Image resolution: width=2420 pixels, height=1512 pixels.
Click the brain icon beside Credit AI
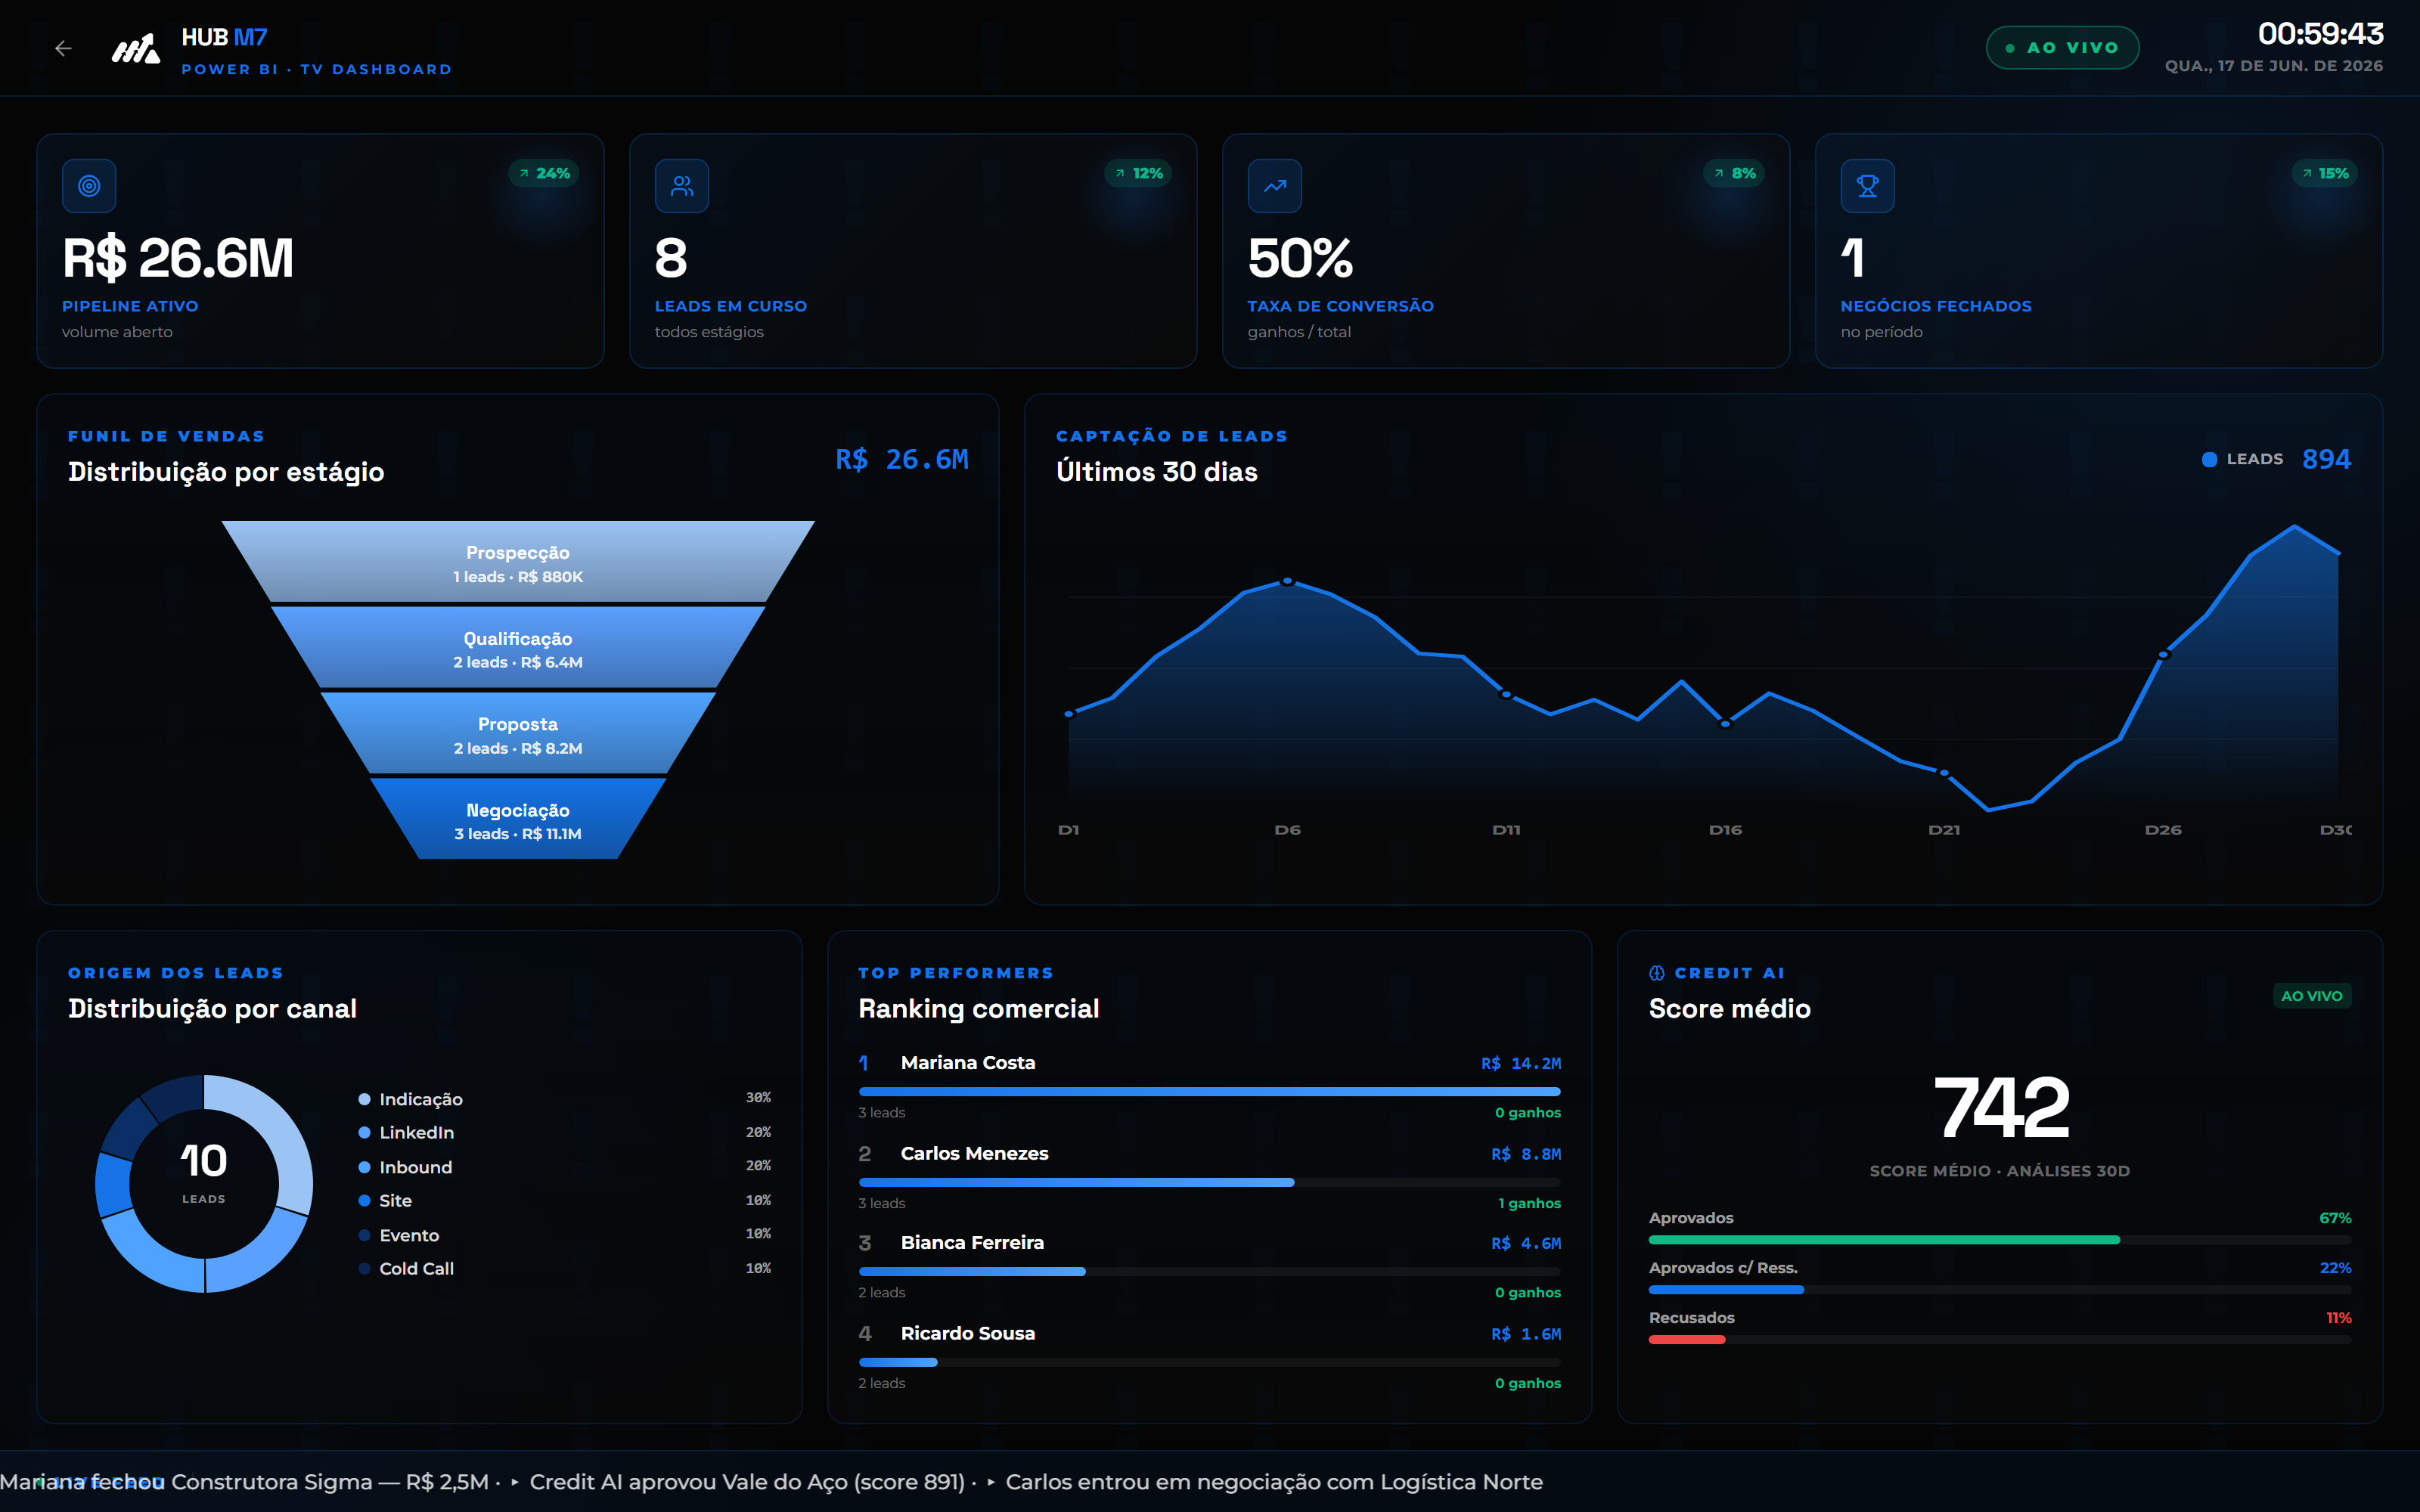point(1657,973)
